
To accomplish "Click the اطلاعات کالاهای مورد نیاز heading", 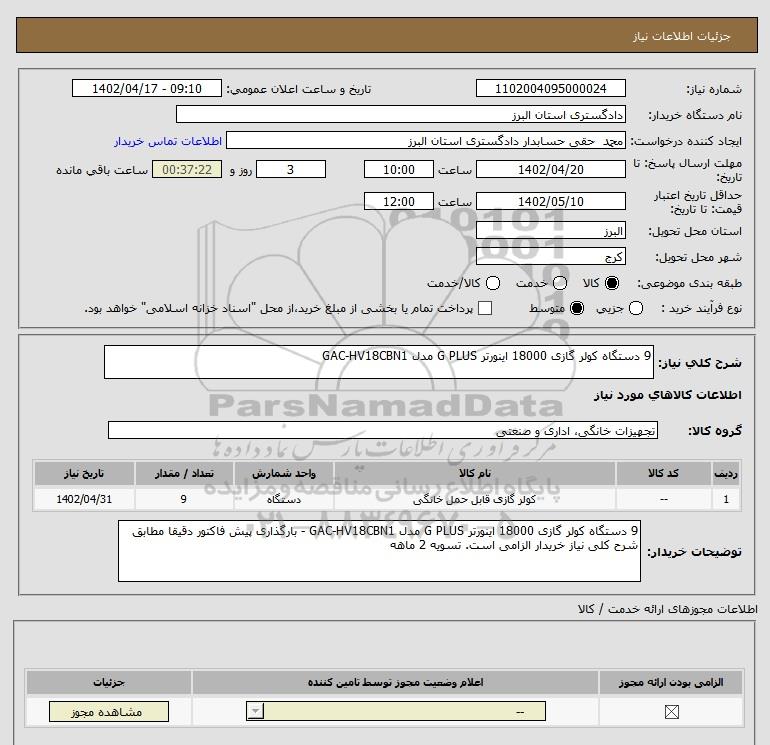I will point(667,395).
